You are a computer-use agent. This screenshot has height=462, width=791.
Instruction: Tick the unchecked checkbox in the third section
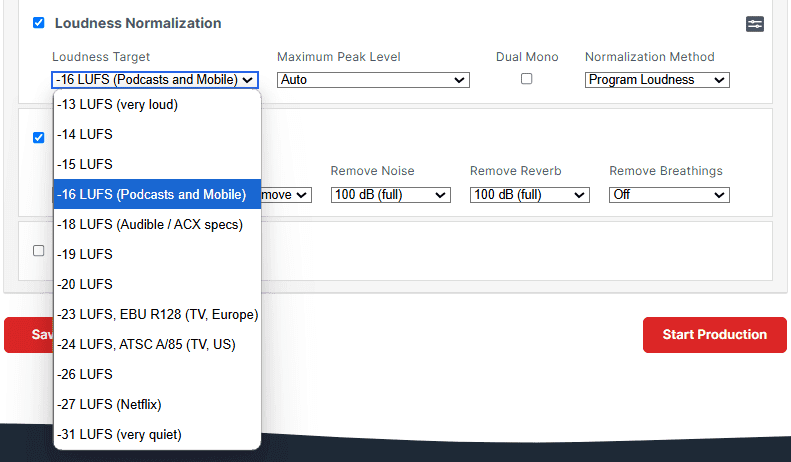click(38, 251)
